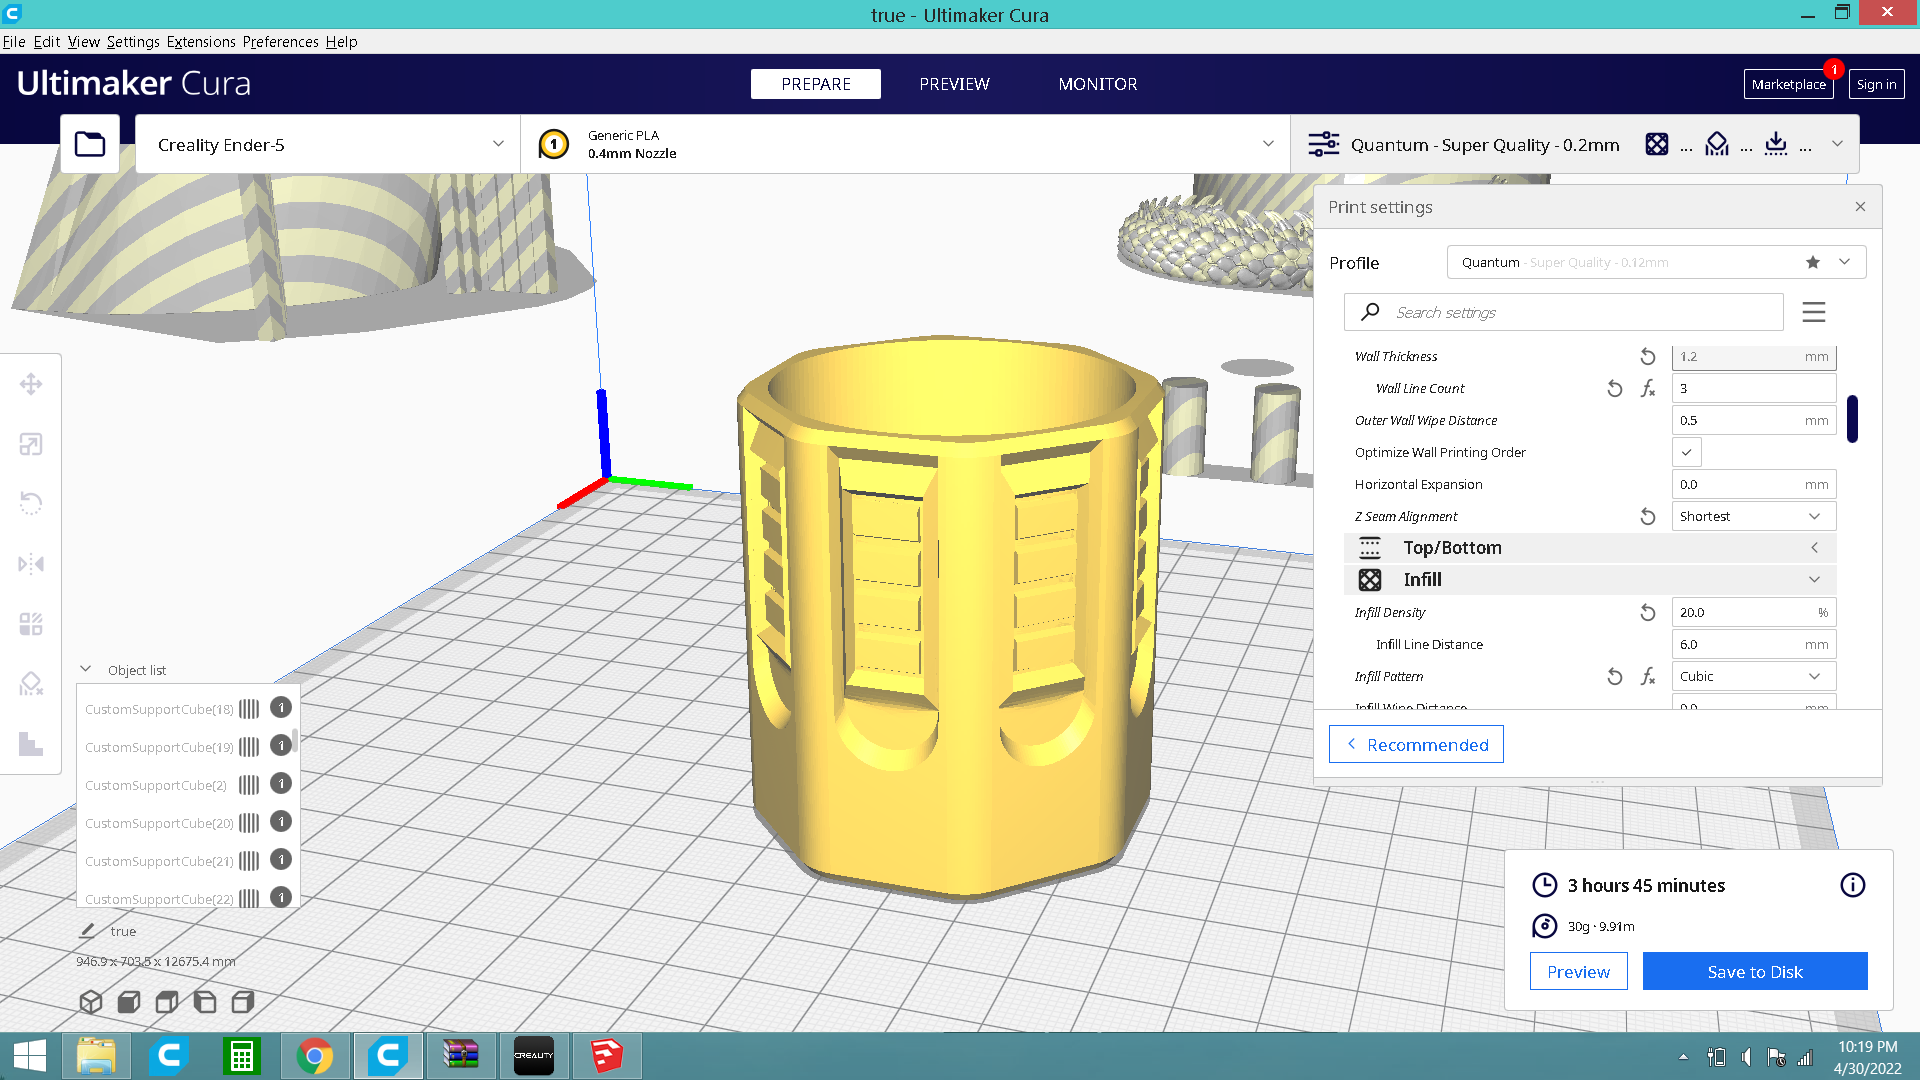This screenshot has height=1080, width=1920.
Task: Open the Z Seam Alignment Shortest dropdown
Action: pyautogui.click(x=1753, y=517)
